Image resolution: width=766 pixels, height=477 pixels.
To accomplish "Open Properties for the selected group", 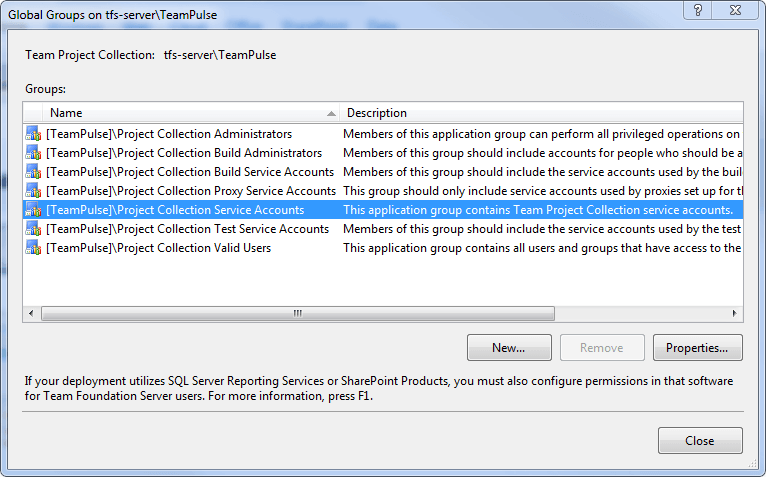I will 698,347.
